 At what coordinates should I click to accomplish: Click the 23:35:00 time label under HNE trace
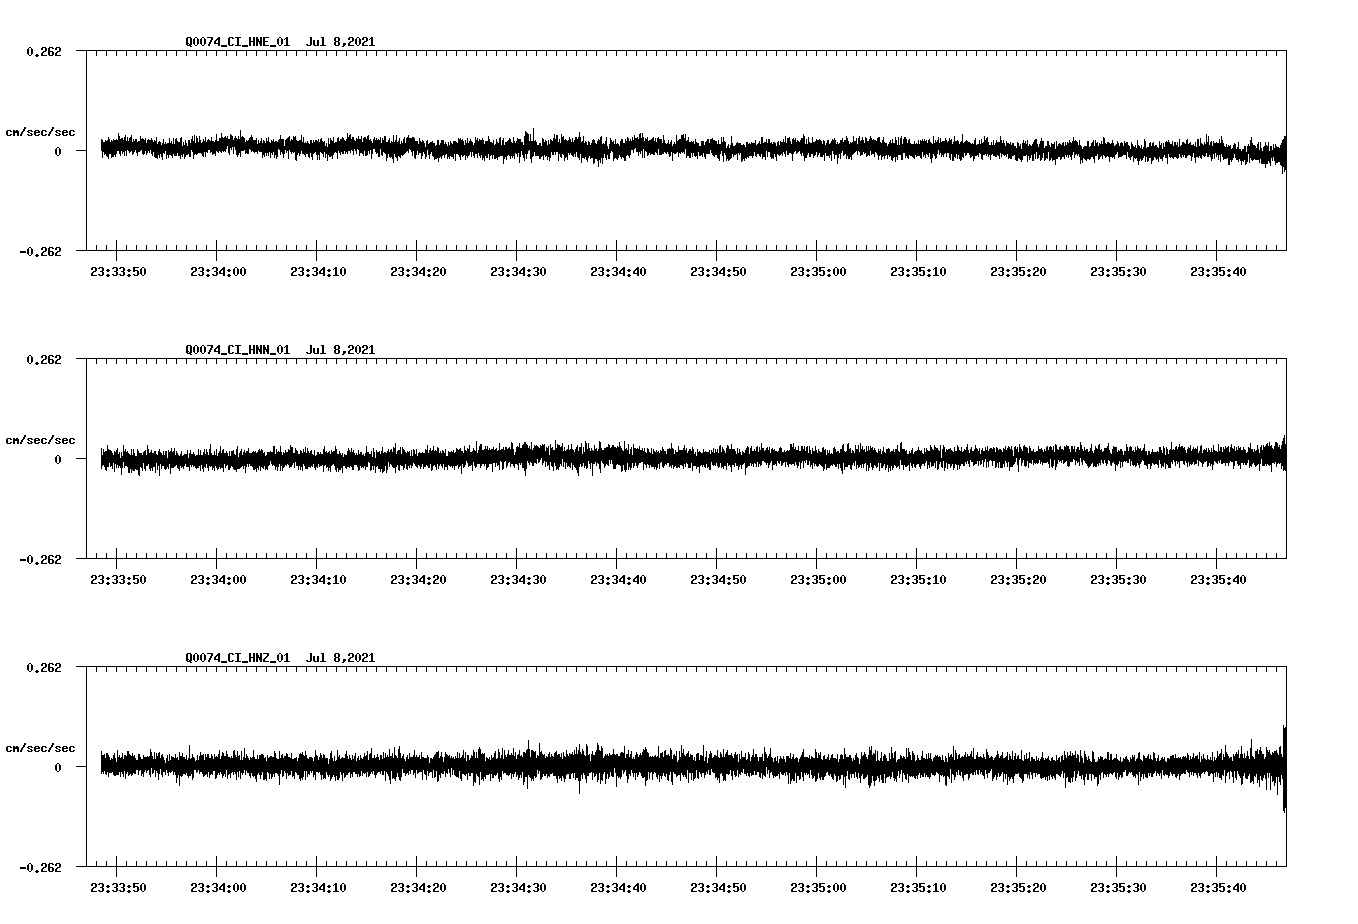818,270
